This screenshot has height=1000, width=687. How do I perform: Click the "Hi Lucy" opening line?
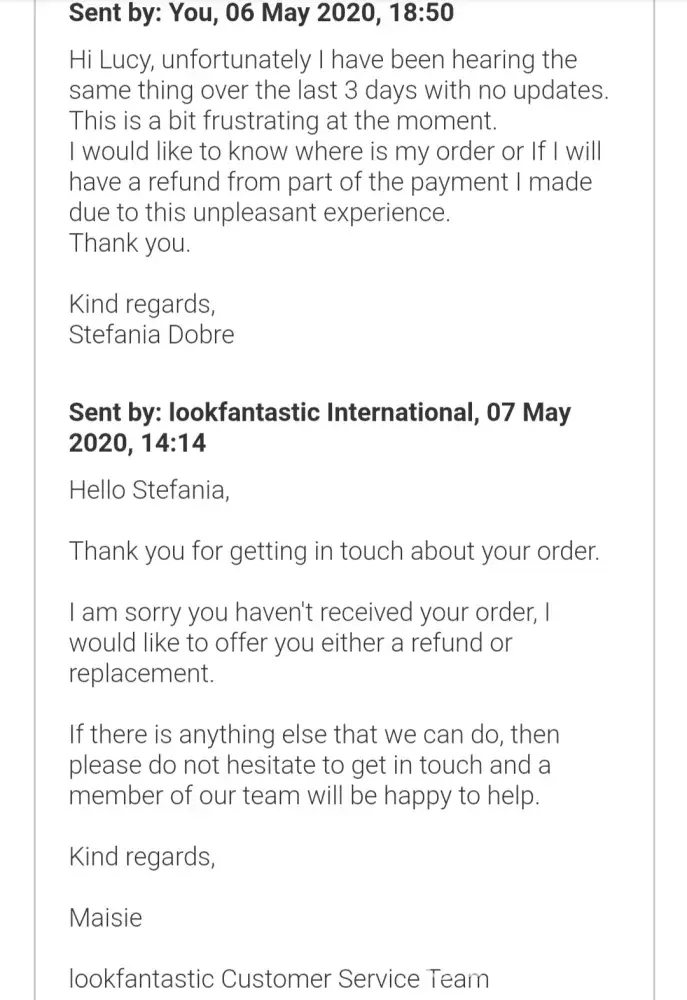coord(323,61)
